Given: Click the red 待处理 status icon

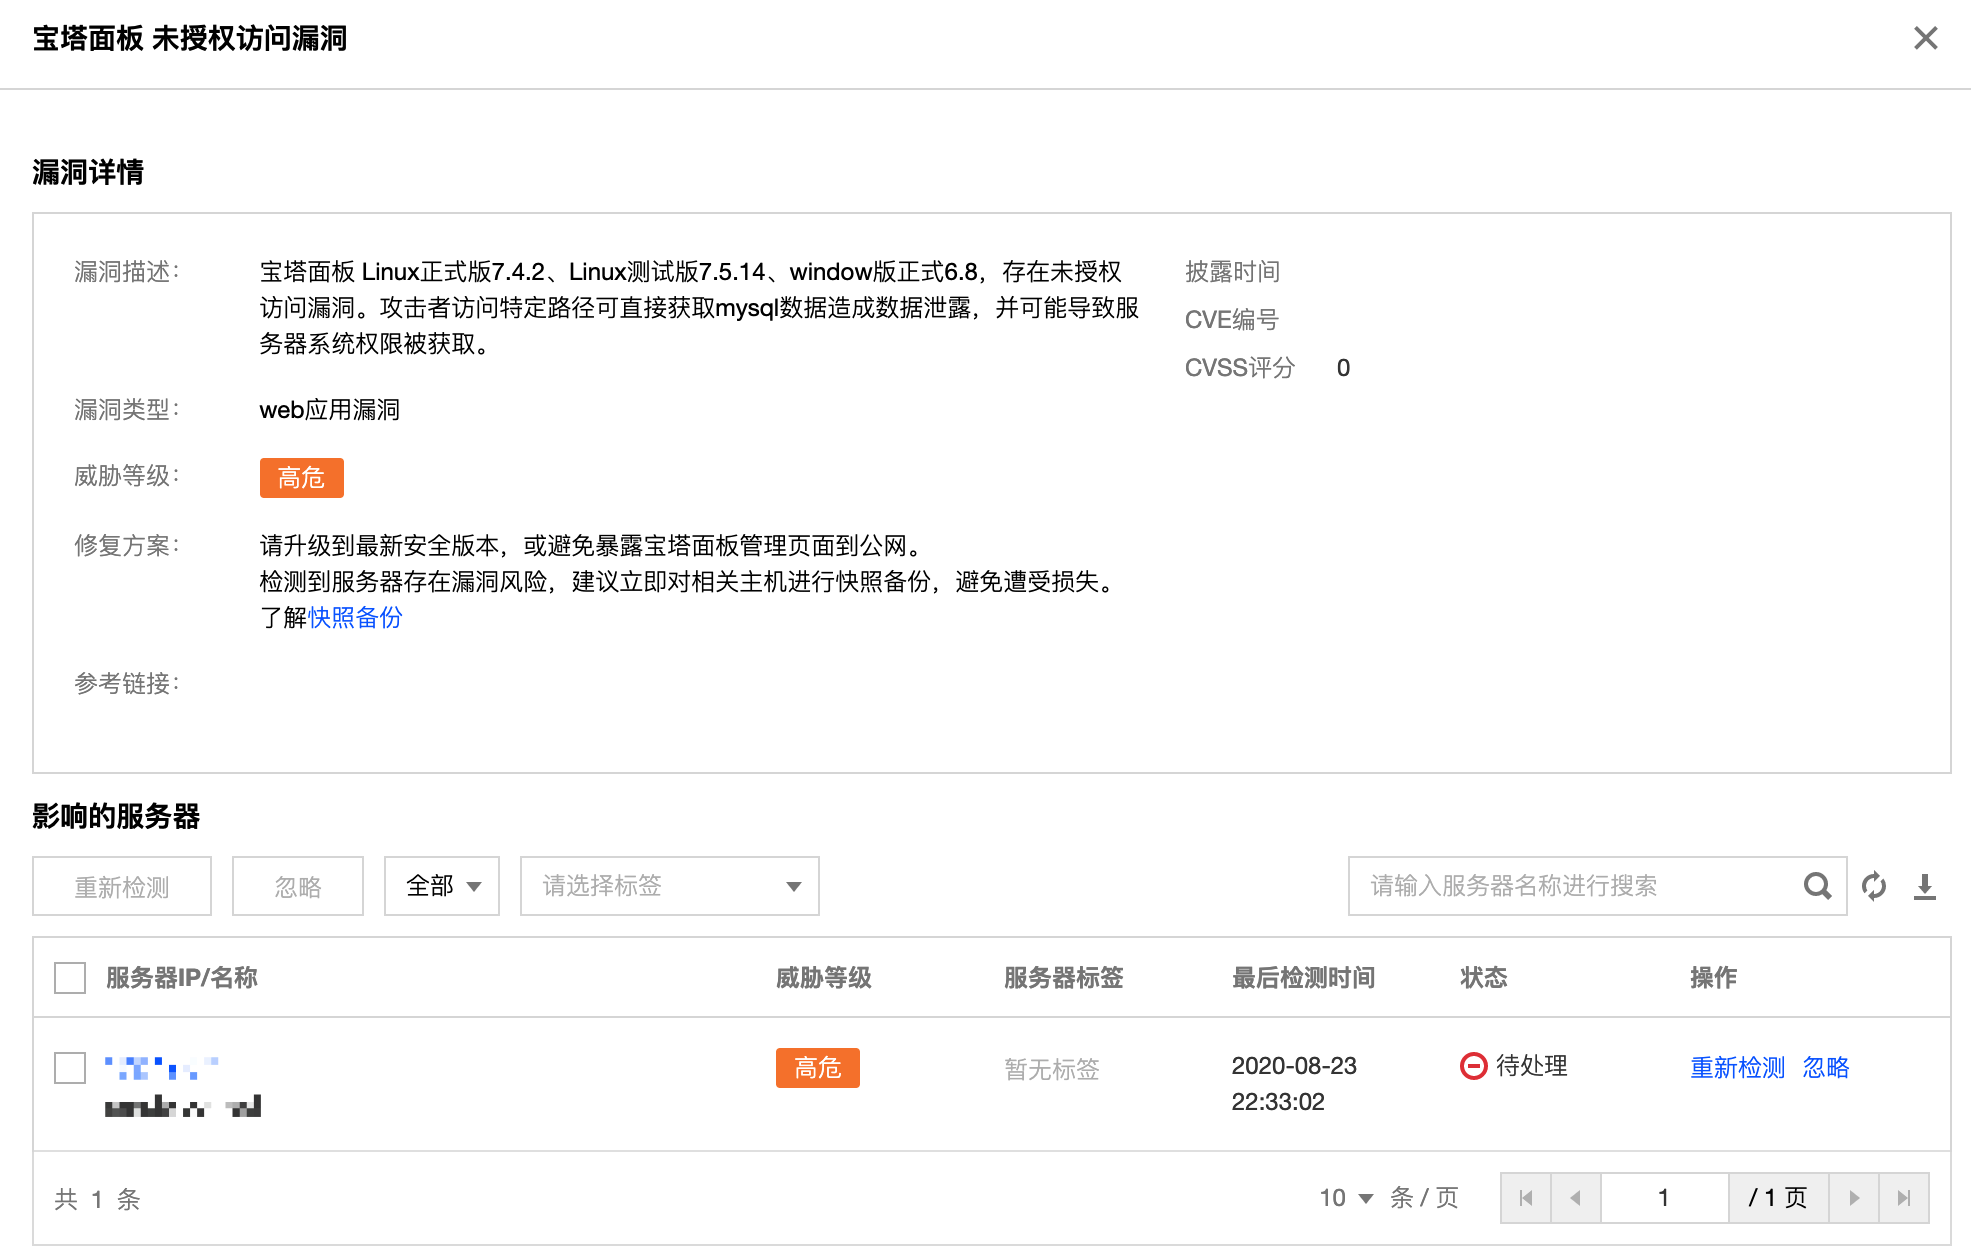Looking at the screenshot, I should [x=1473, y=1066].
